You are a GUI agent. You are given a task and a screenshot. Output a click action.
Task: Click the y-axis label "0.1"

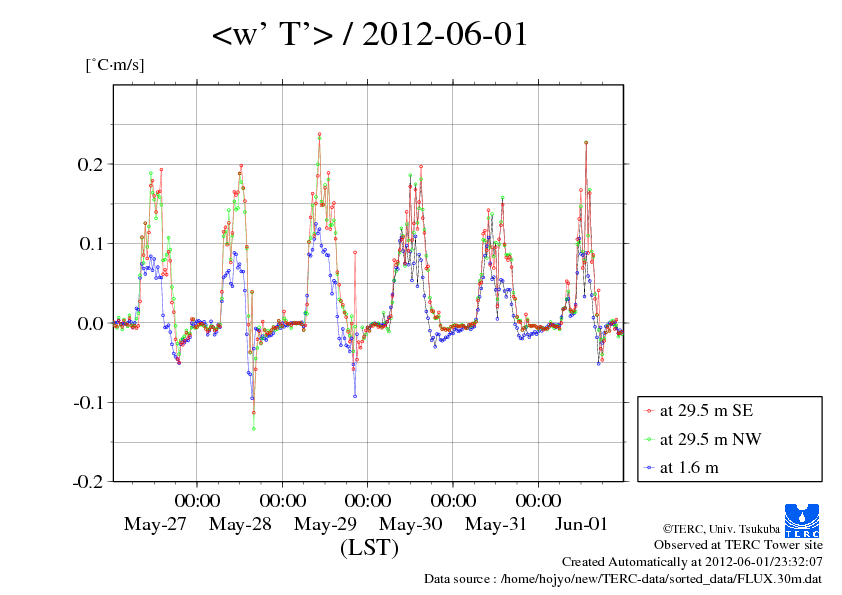(91, 244)
